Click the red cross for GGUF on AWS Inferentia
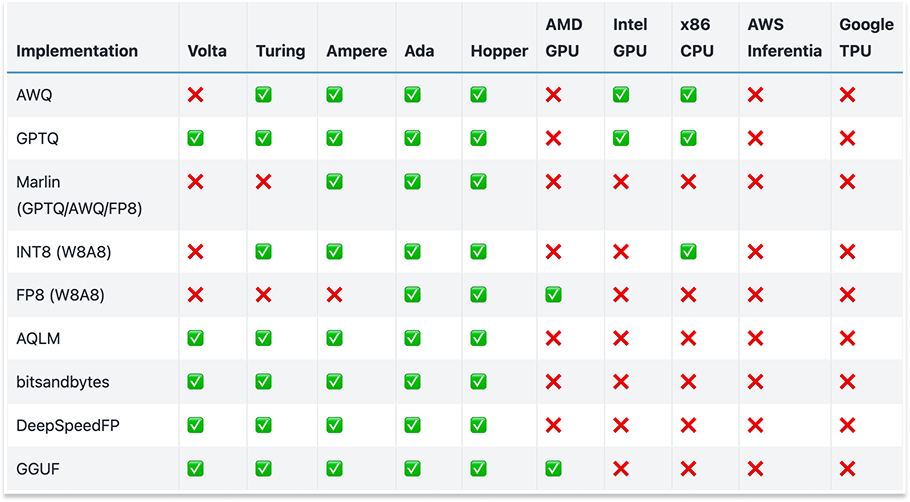Viewport: 910px width, 502px height. tap(755, 468)
